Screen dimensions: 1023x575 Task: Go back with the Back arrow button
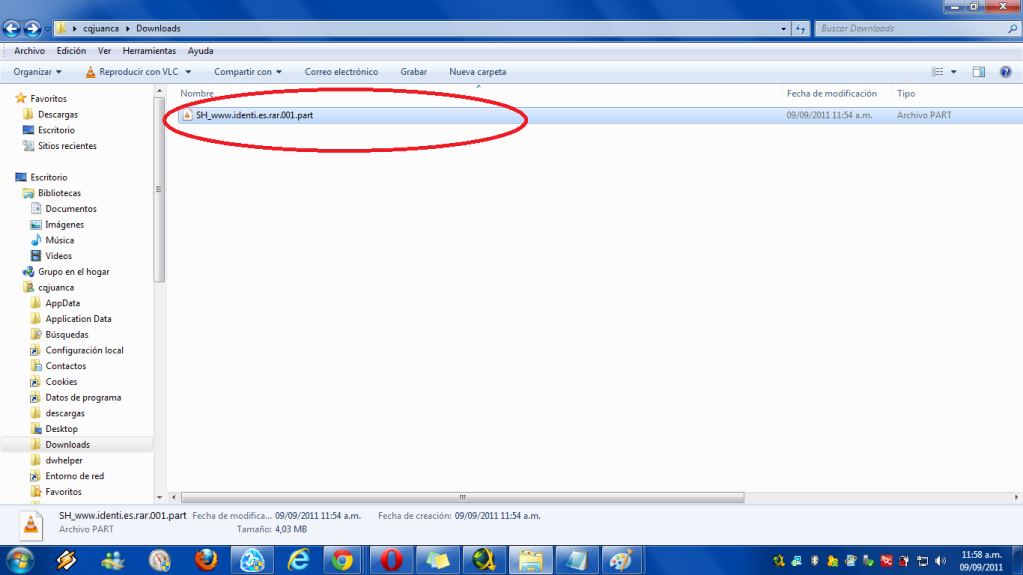click(12, 29)
